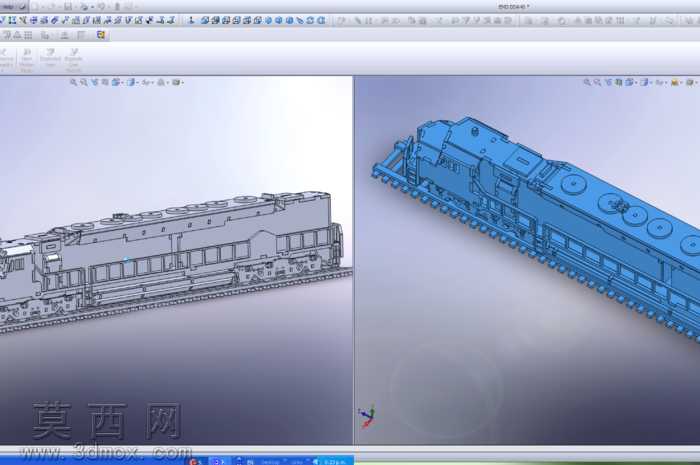Click Zoom to Area in right viewport
Screen dimensions: 700x465
coord(597,83)
